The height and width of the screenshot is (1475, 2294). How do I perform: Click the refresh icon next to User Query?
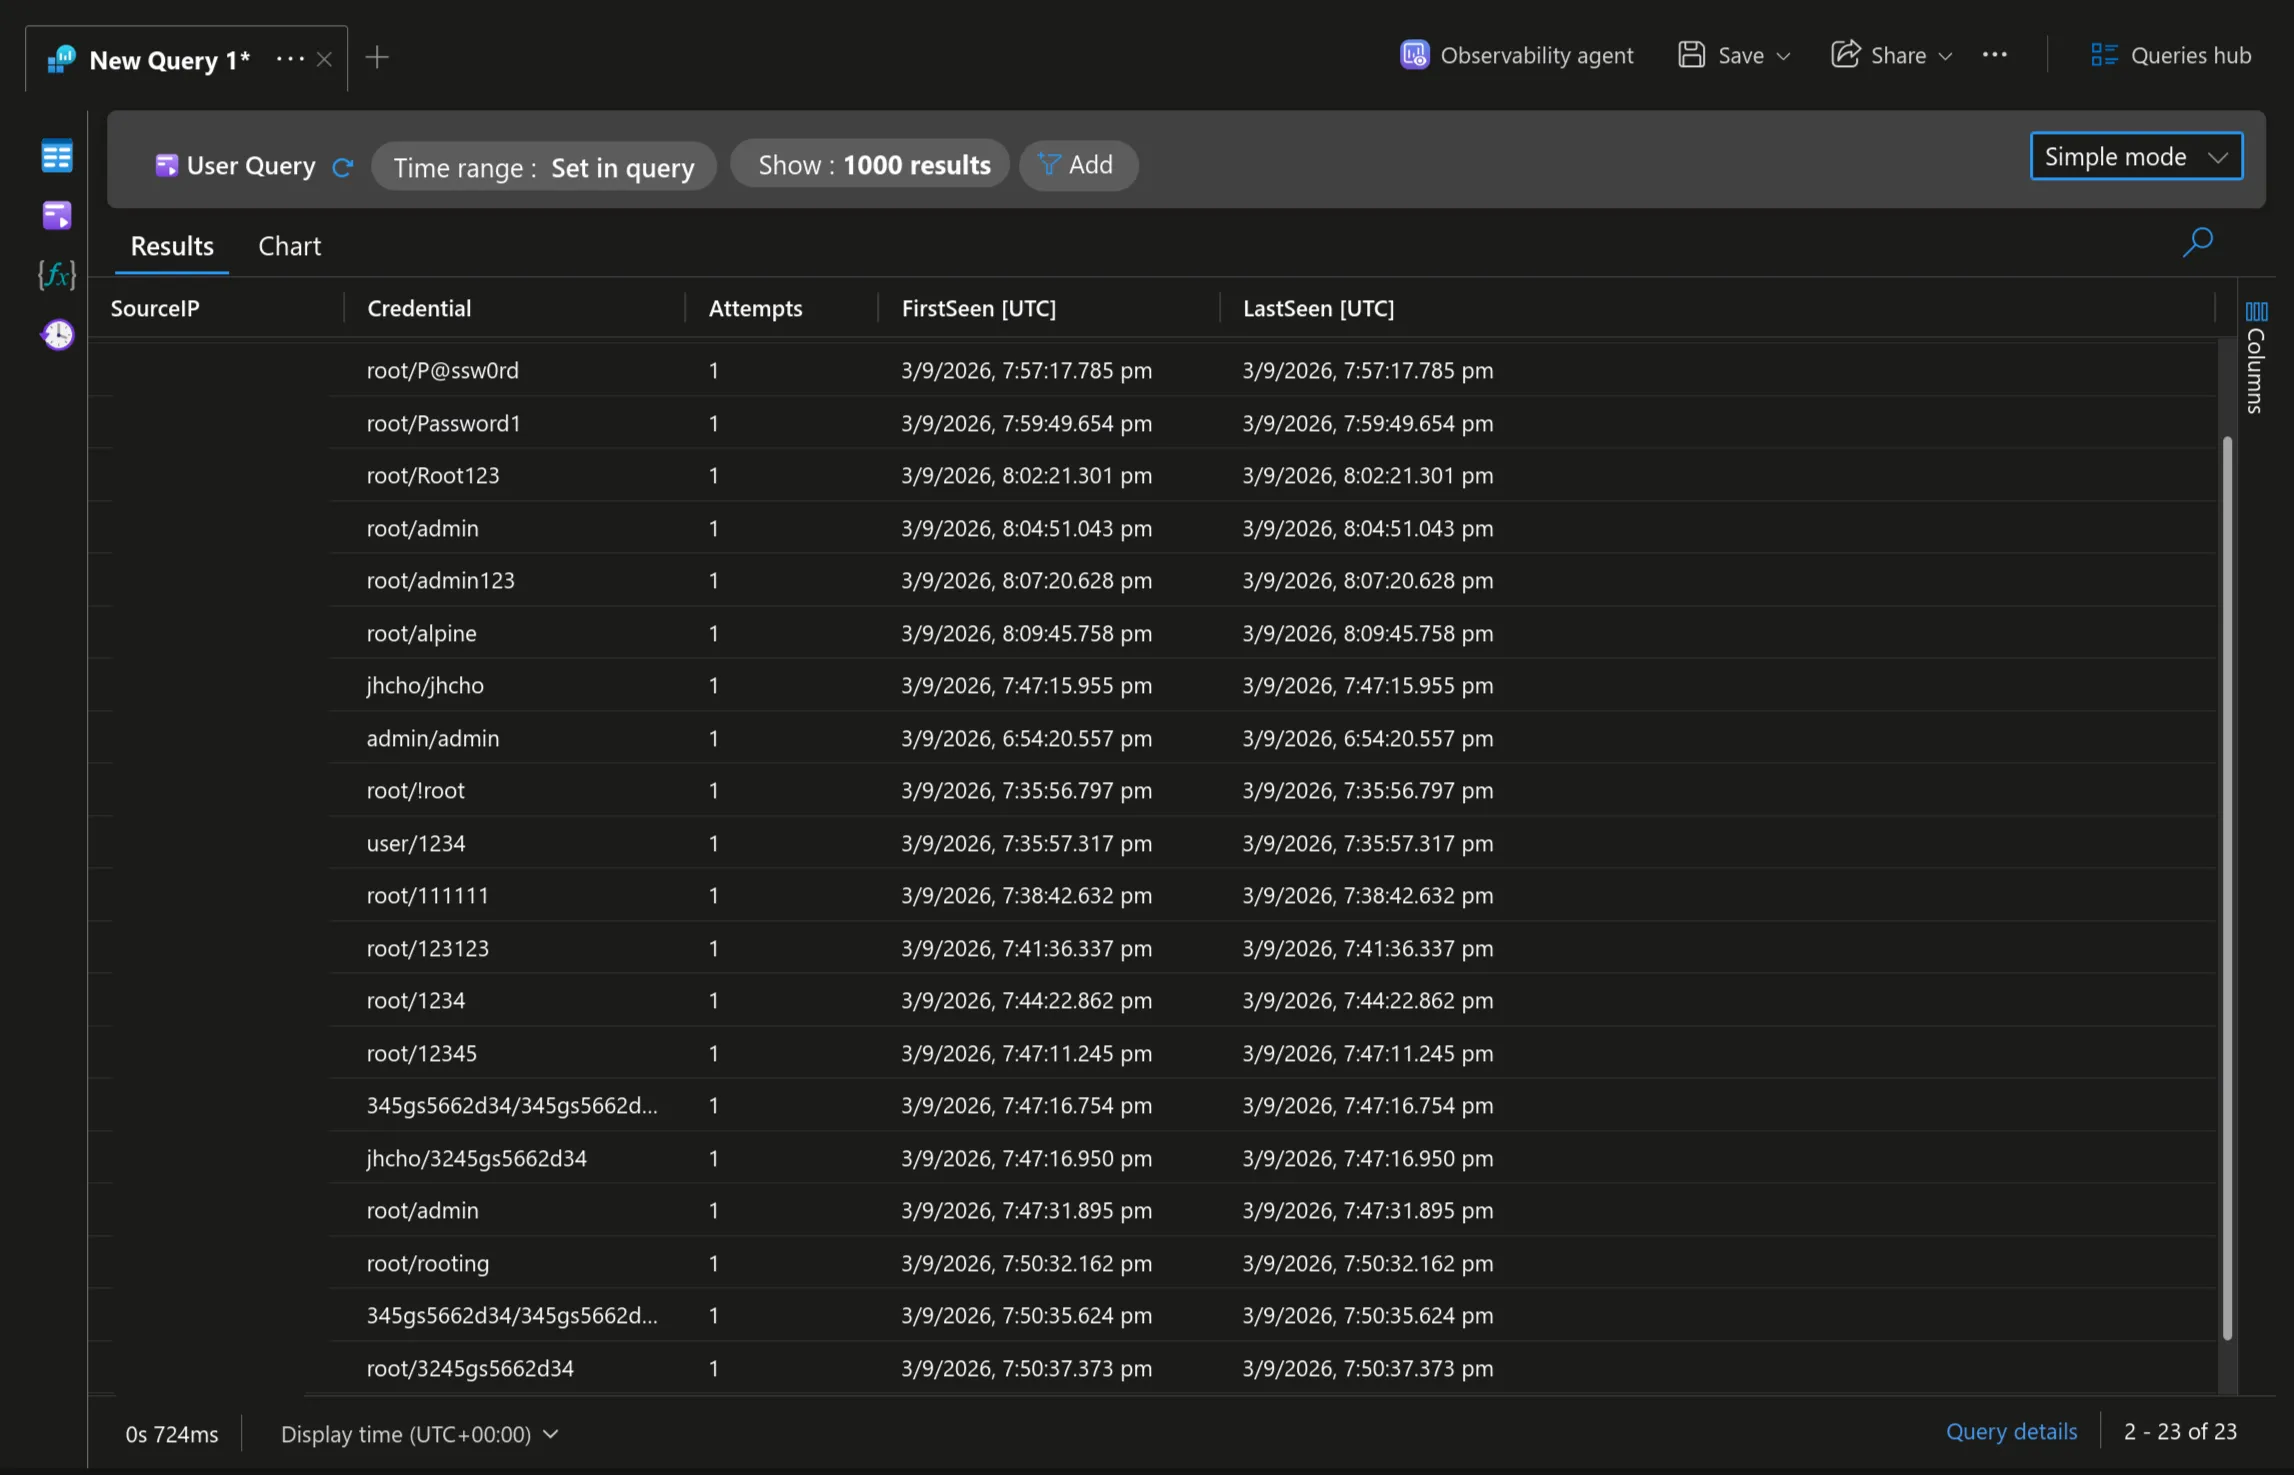tap(343, 167)
